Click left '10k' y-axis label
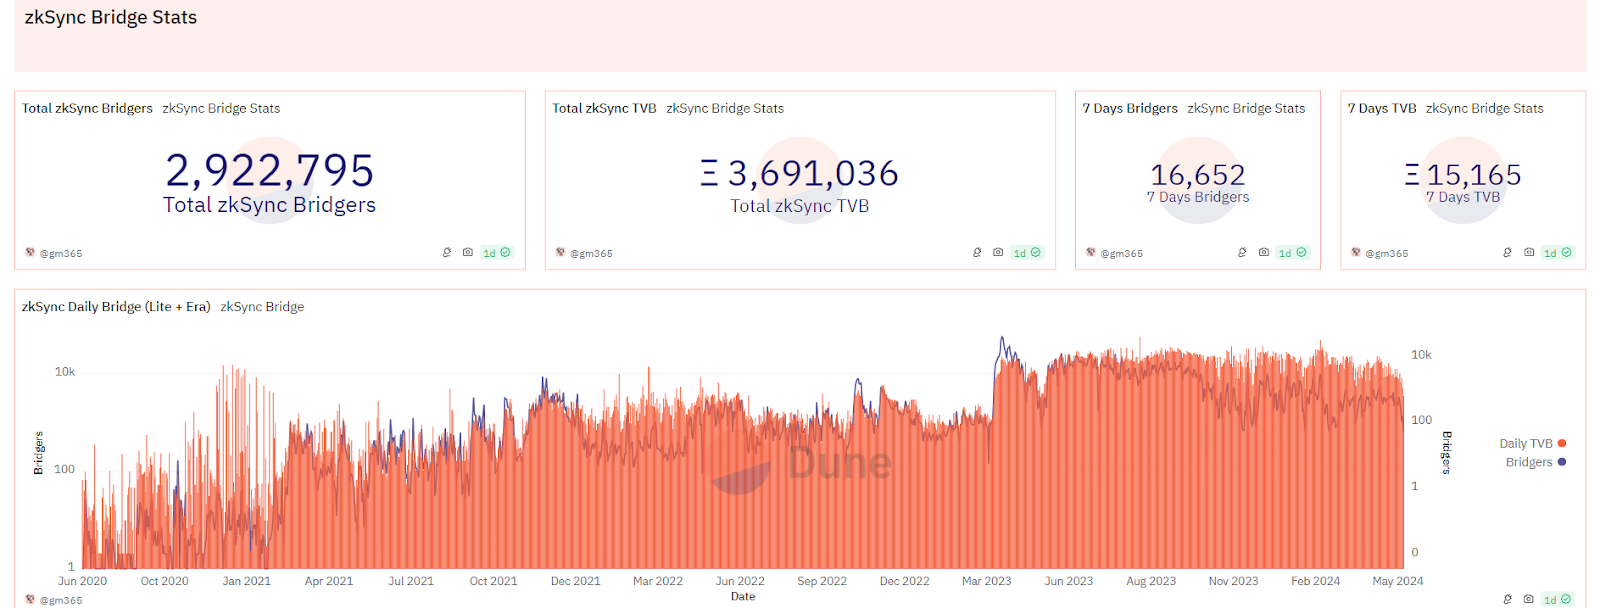The image size is (1600, 608). (65, 372)
